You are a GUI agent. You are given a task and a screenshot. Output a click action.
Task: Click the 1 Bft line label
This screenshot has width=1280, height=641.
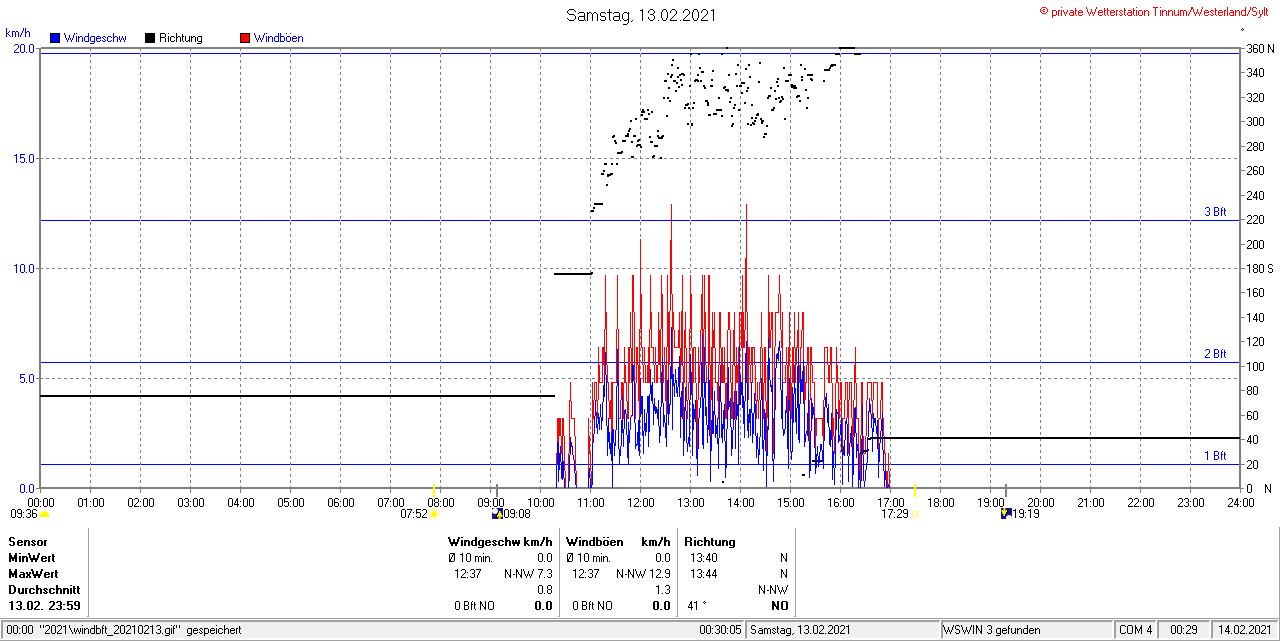tap(1215, 456)
